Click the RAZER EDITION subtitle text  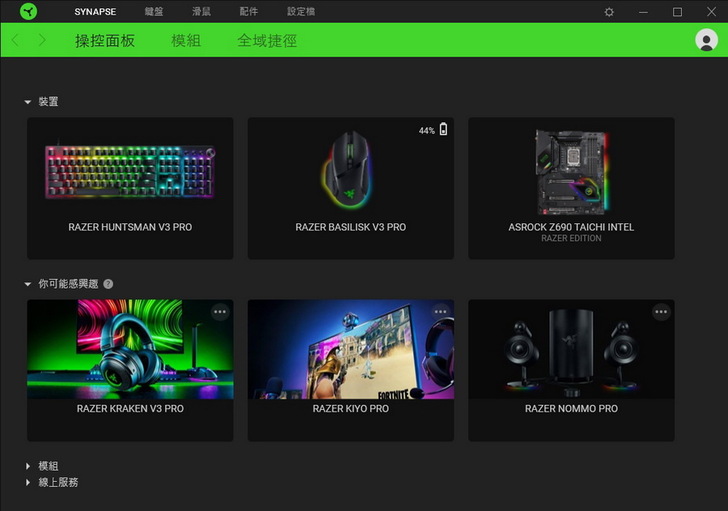coord(571,238)
